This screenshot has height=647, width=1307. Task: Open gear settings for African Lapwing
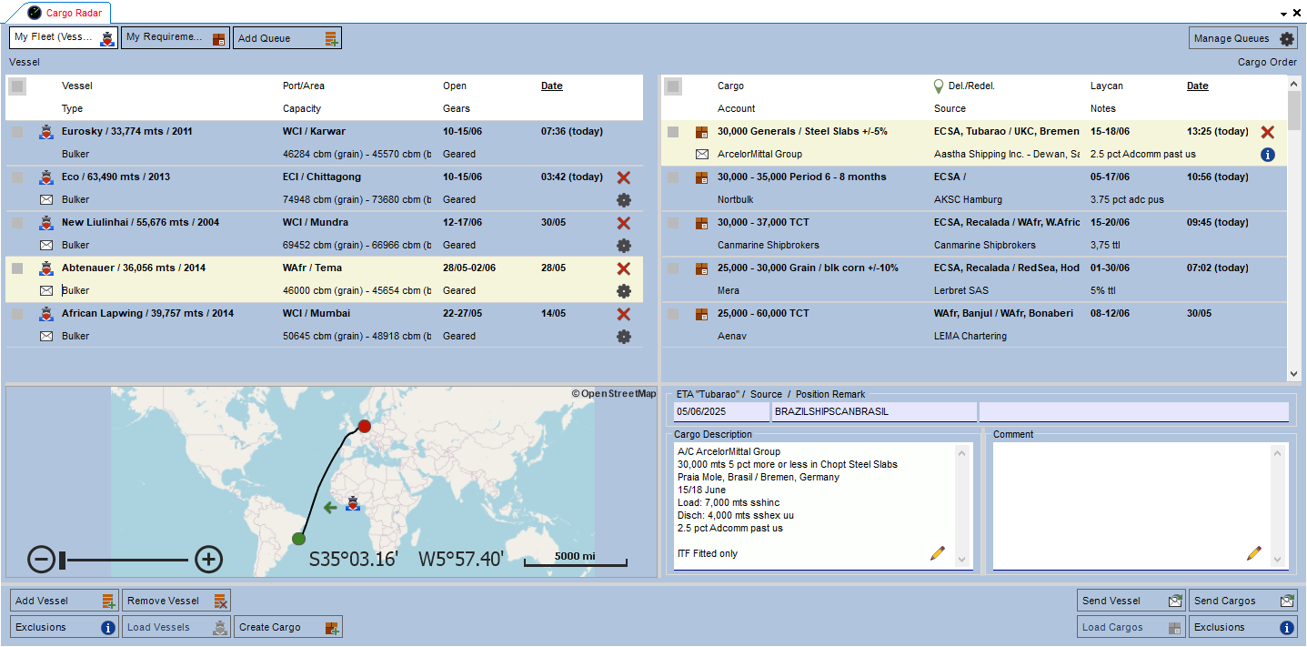[624, 337]
